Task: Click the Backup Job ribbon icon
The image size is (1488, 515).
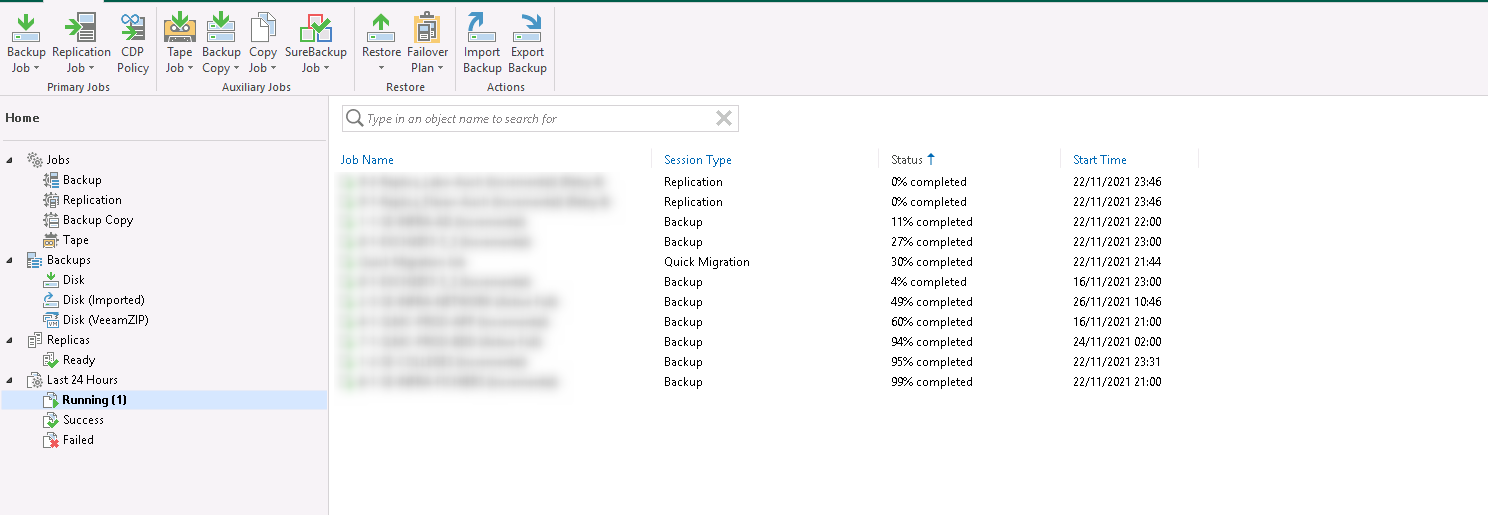Action: tap(26, 28)
